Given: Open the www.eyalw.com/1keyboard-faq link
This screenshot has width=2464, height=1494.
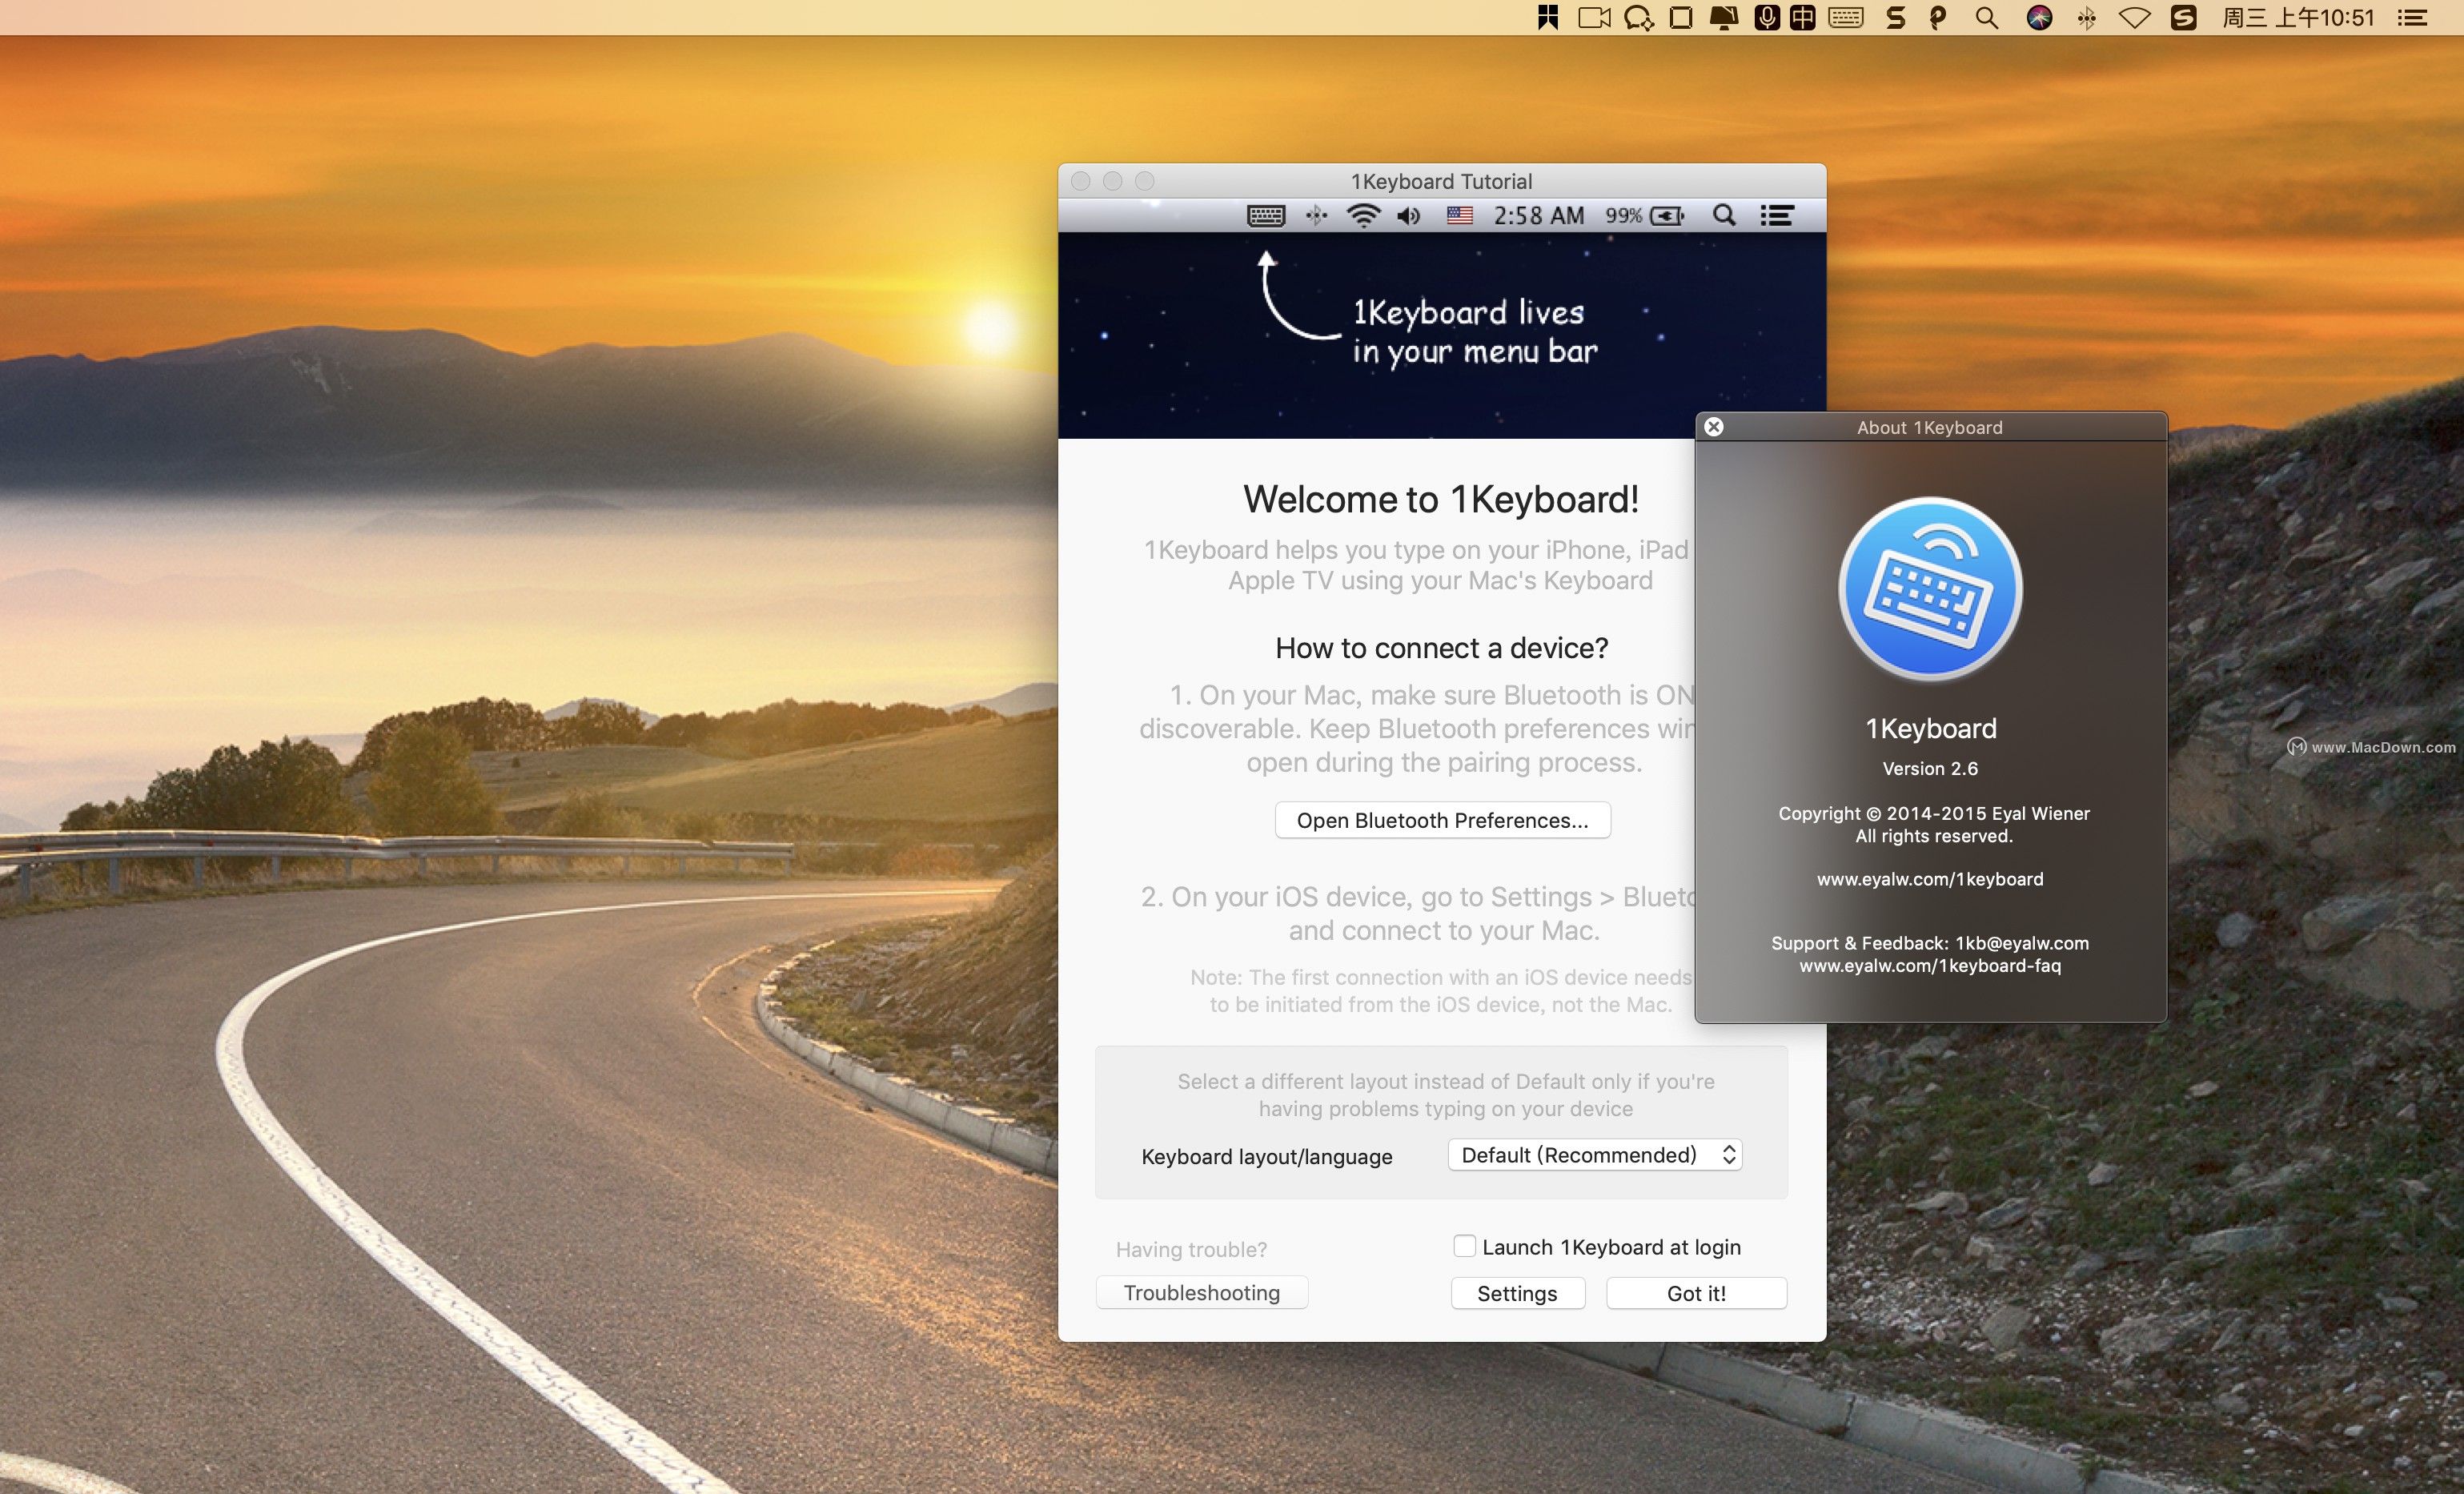Looking at the screenshot, I should [1930, 966].
